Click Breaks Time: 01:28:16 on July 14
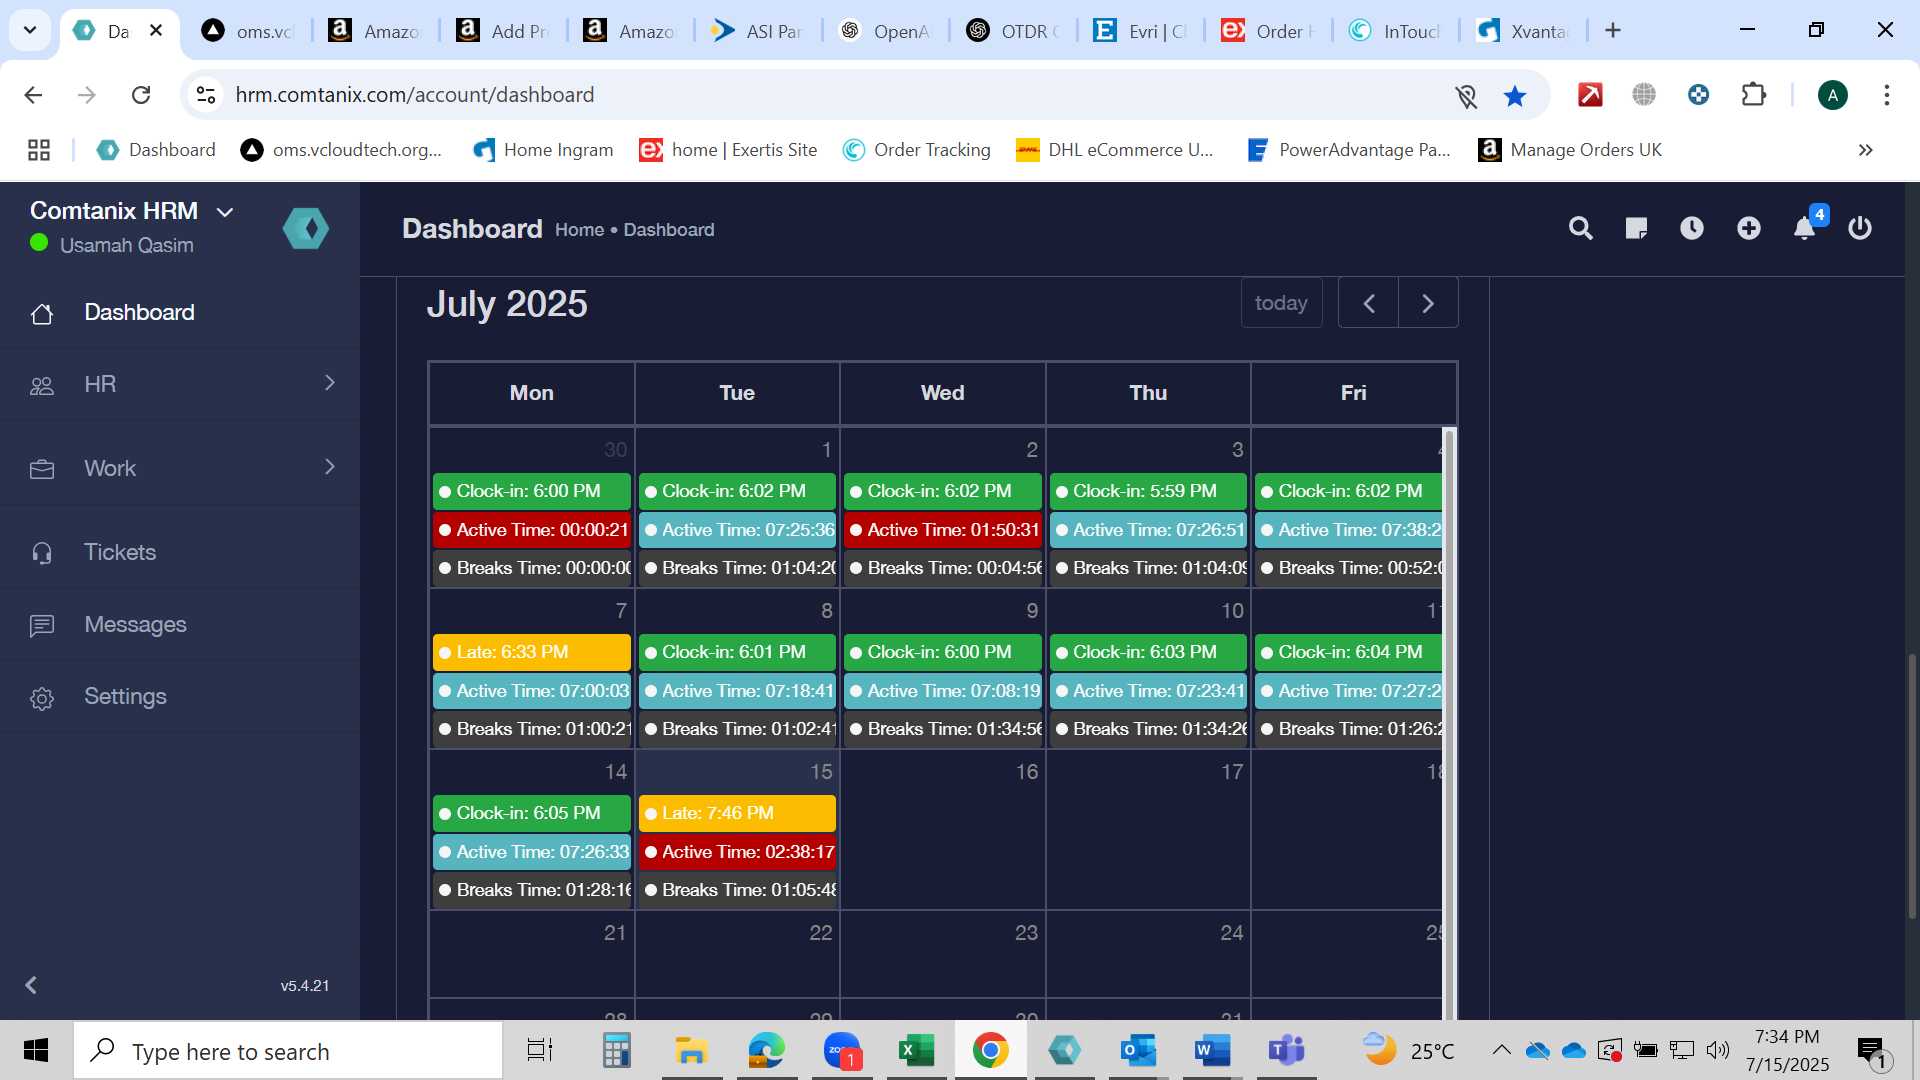Screen dimensions: 1920x1080 coord(532,890)
